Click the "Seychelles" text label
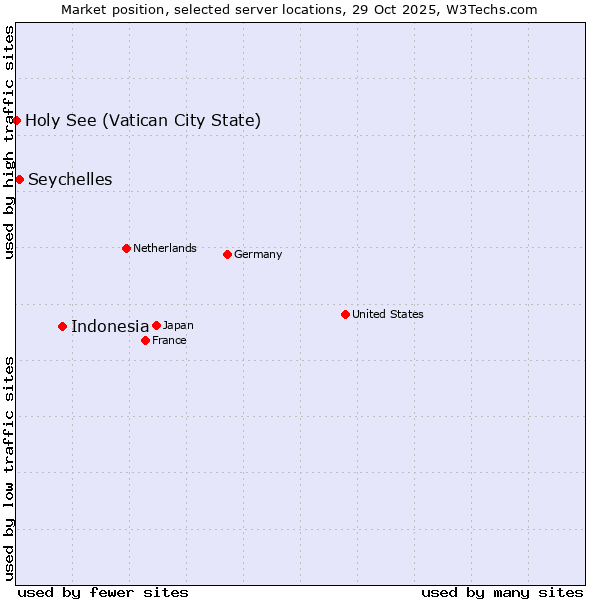This screenshot has width=600, height=600. click(70, 180)
